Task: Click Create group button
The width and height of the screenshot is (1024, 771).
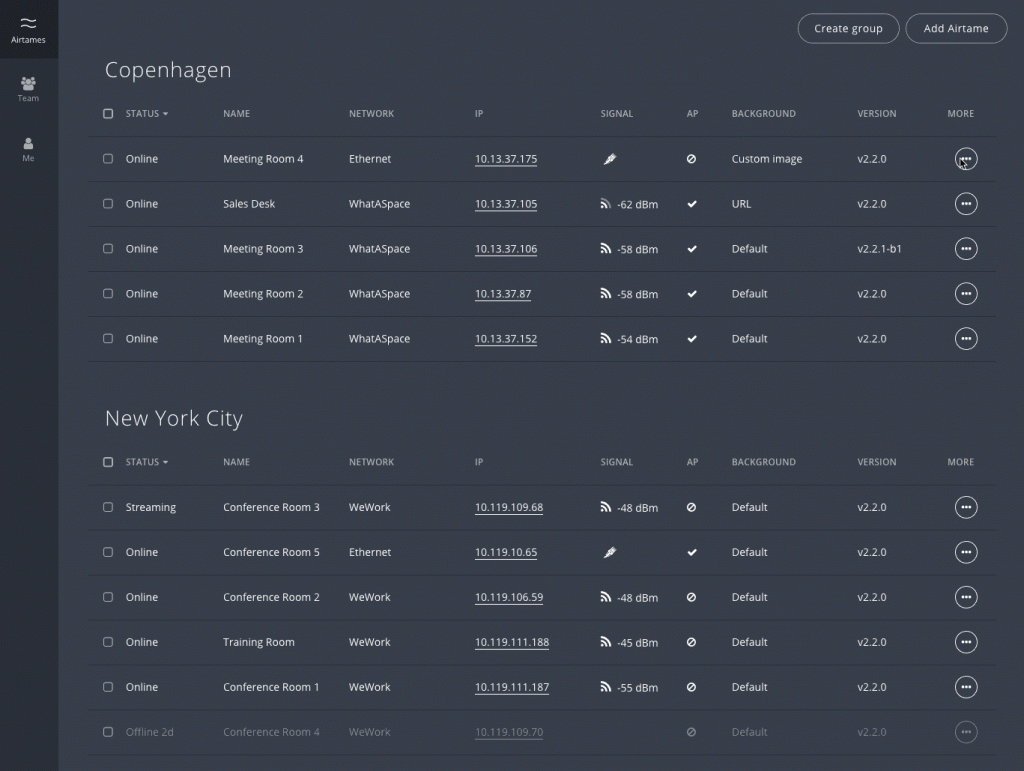Action: [x=848, y=29]
